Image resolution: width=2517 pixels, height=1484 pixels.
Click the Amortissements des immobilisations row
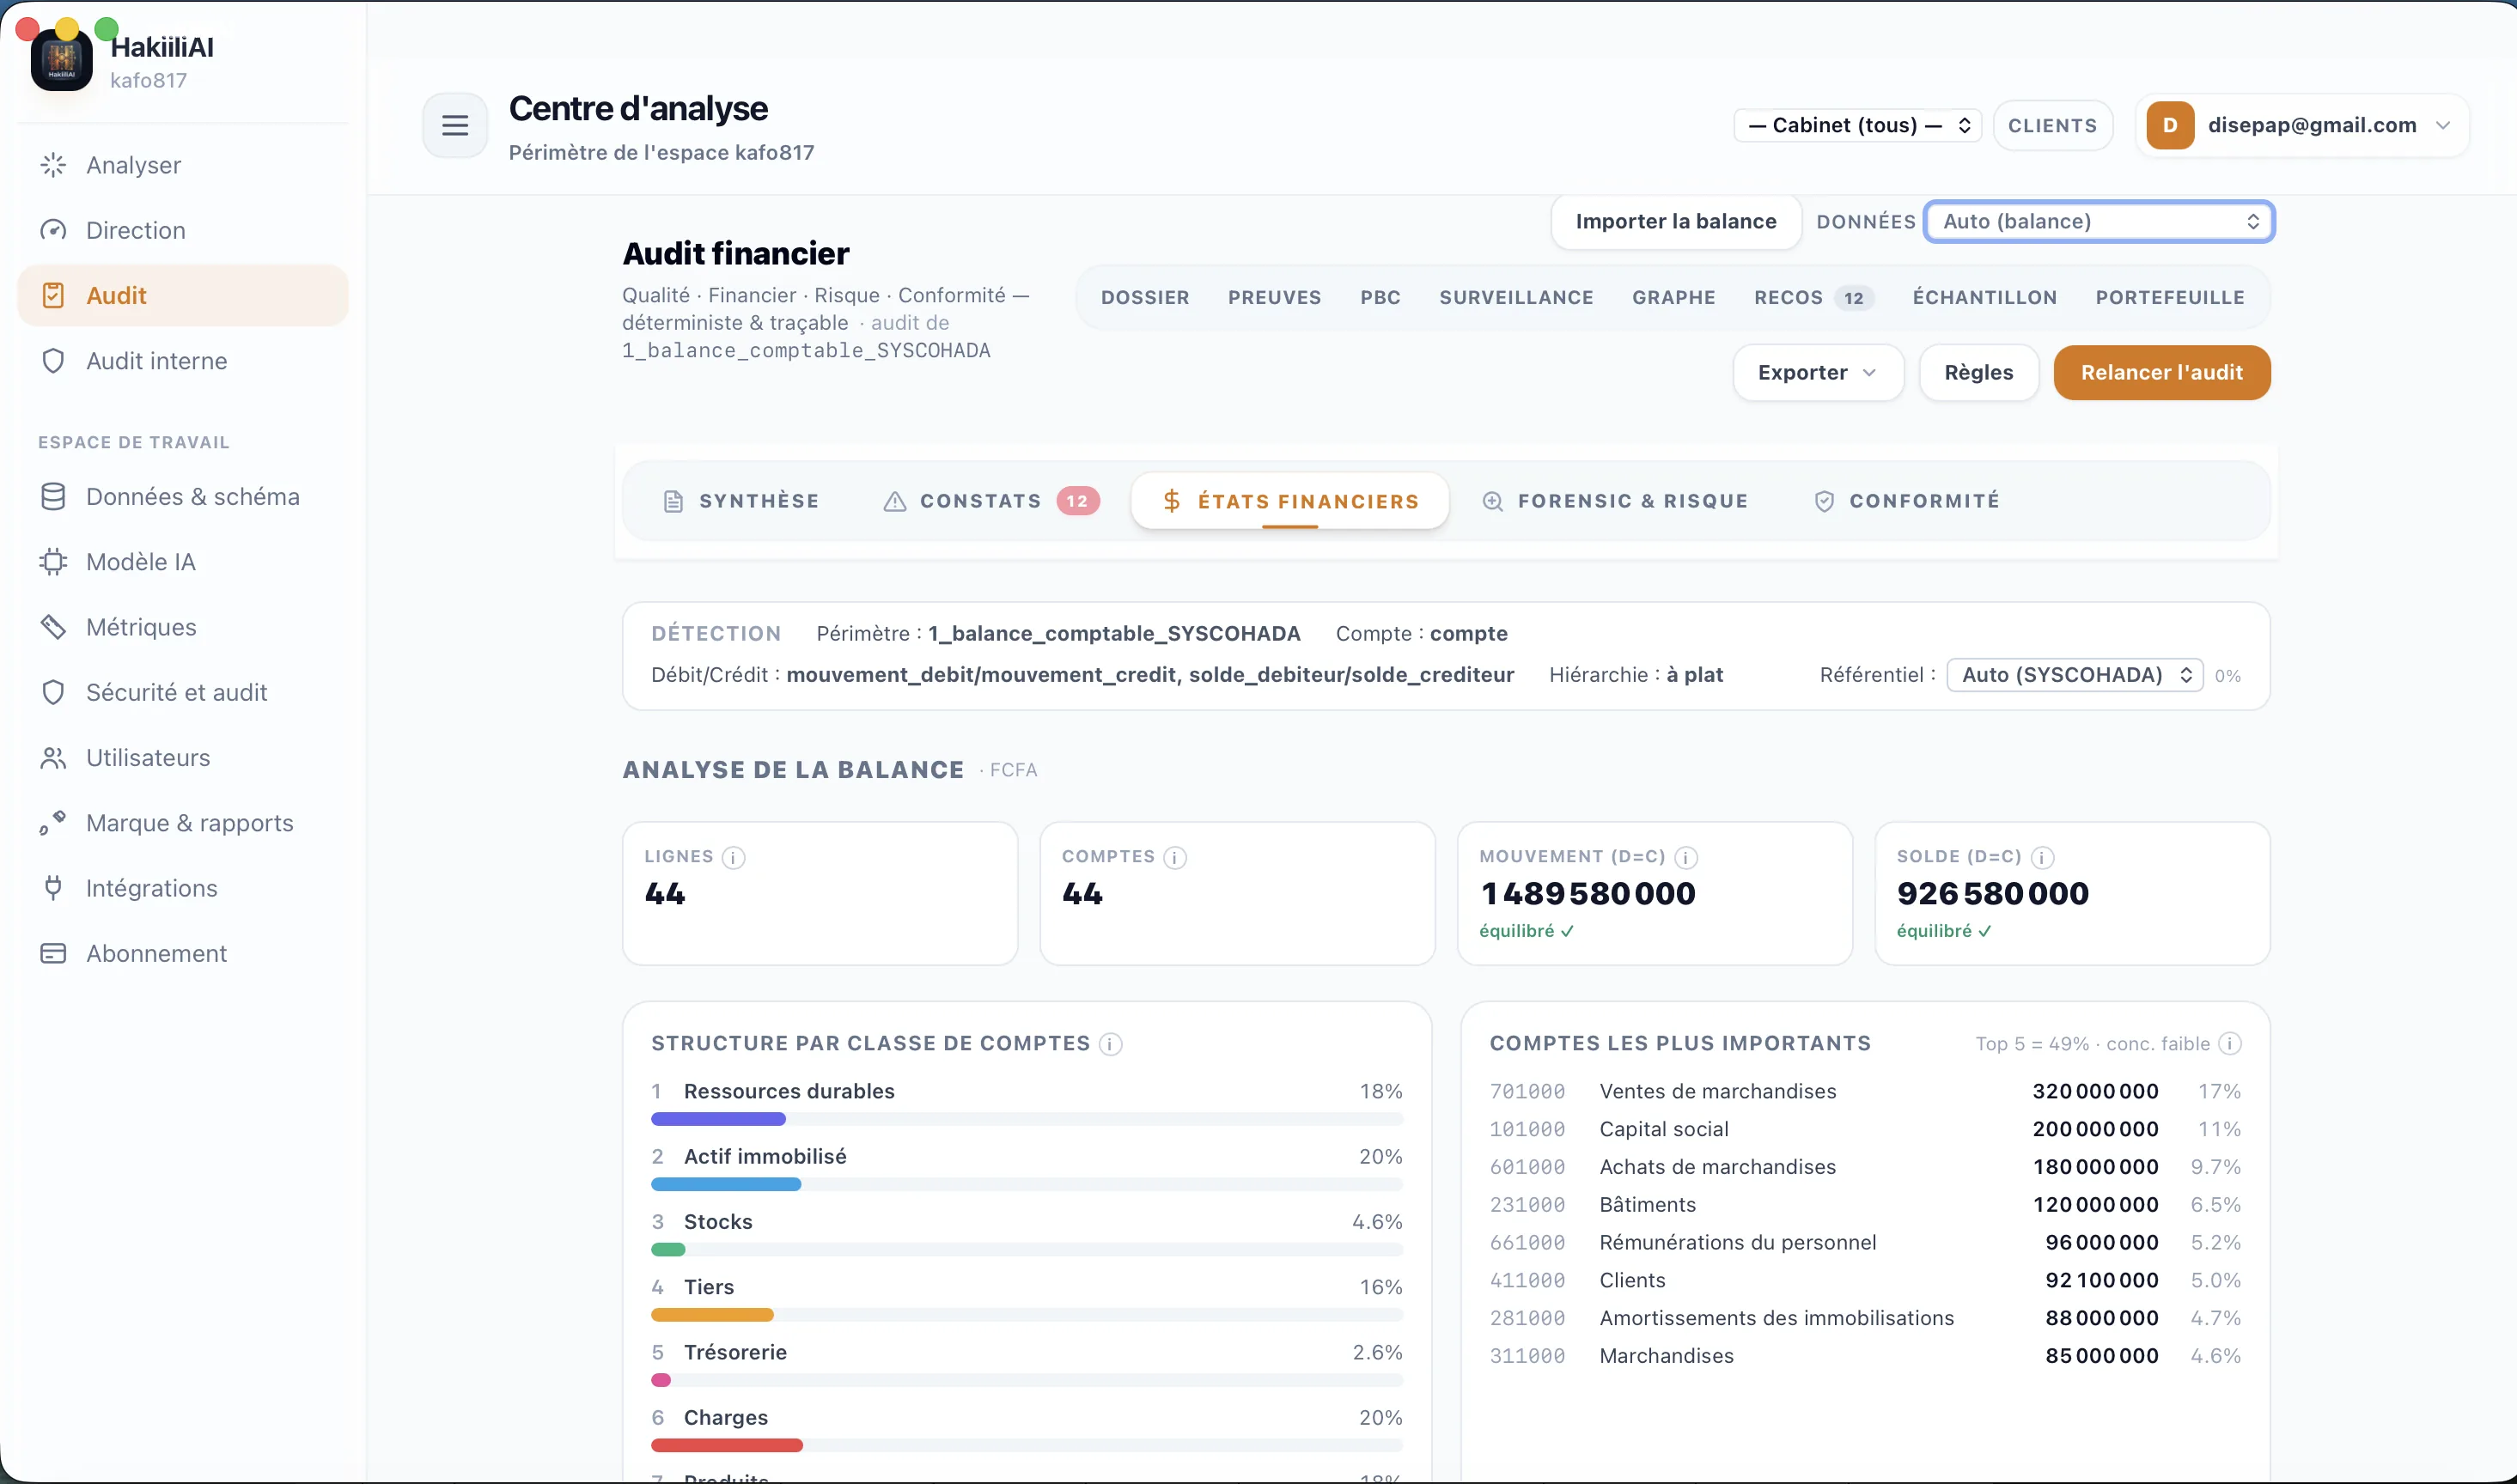[x=1865, y=1318]
